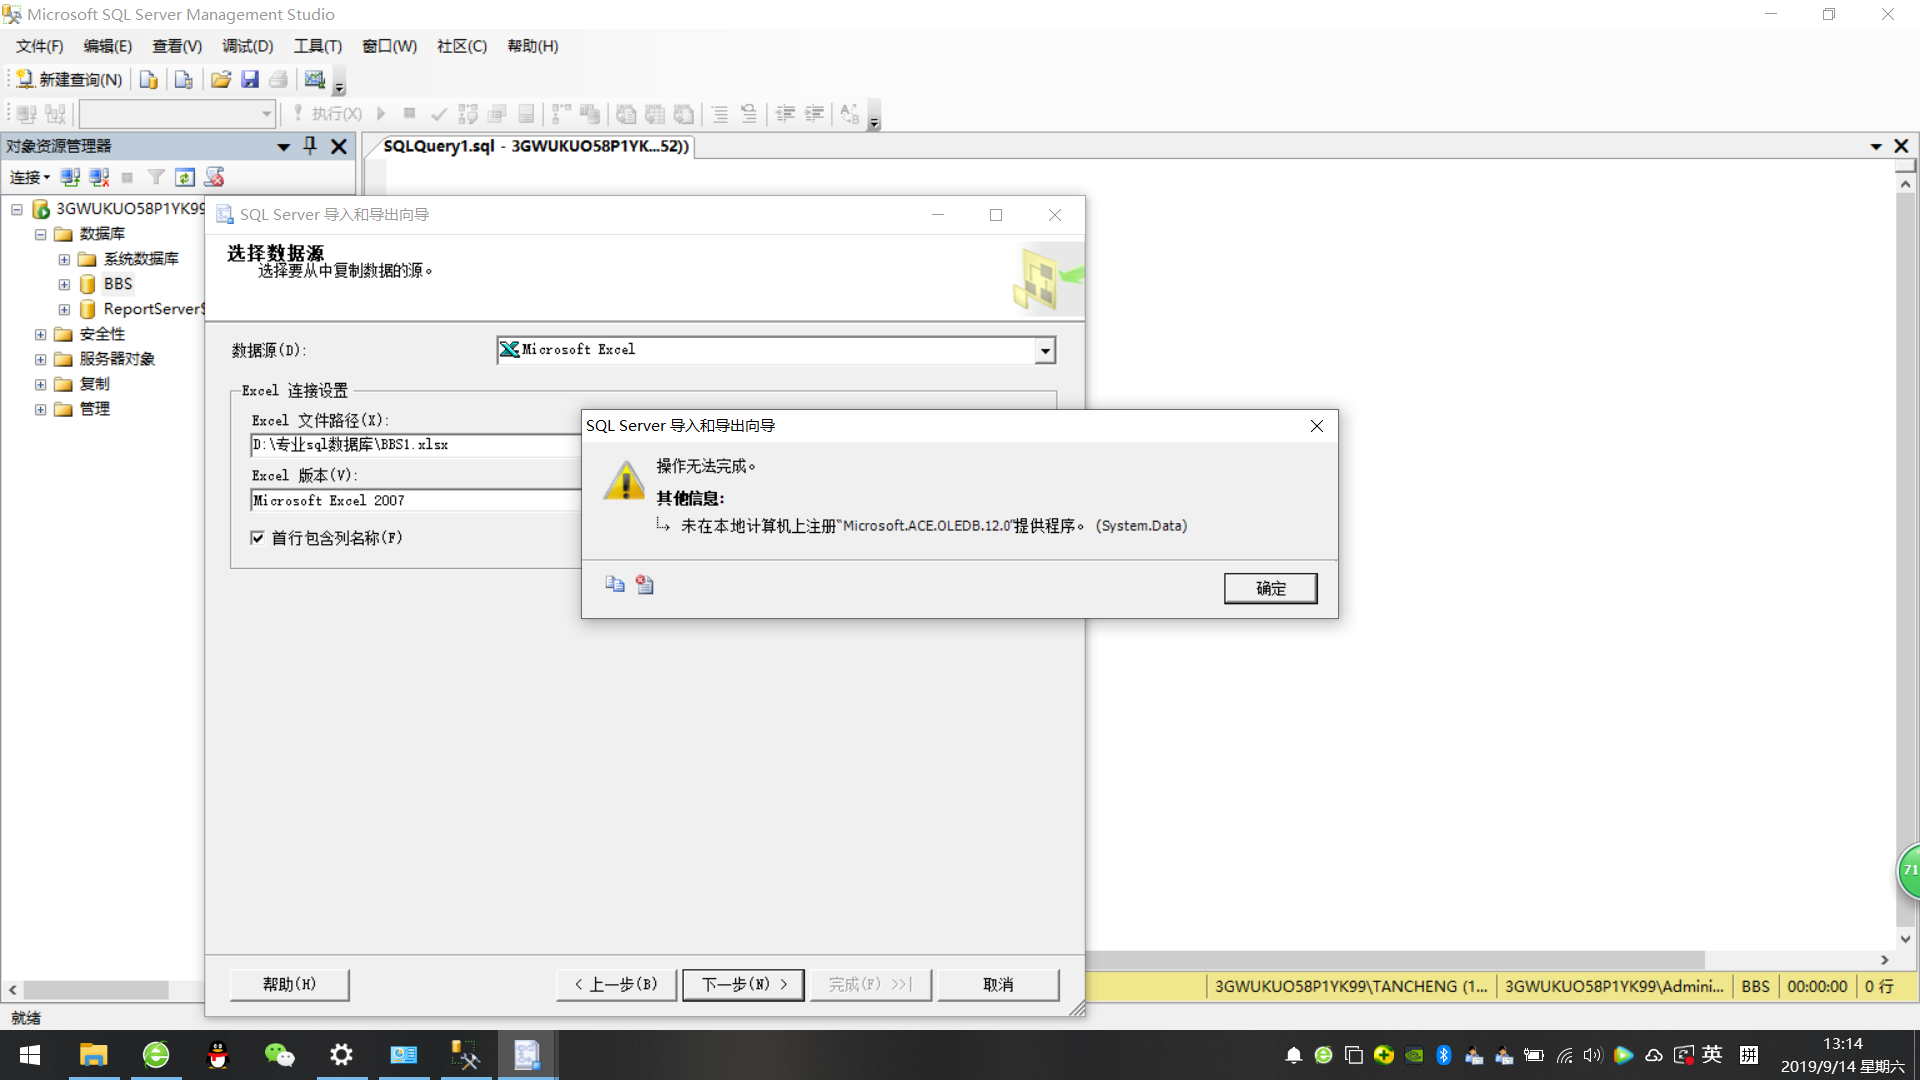The height and width of the screenshot is (1080, 1920).
Task: Click the Analysis Services query icon
Action: 183,80
